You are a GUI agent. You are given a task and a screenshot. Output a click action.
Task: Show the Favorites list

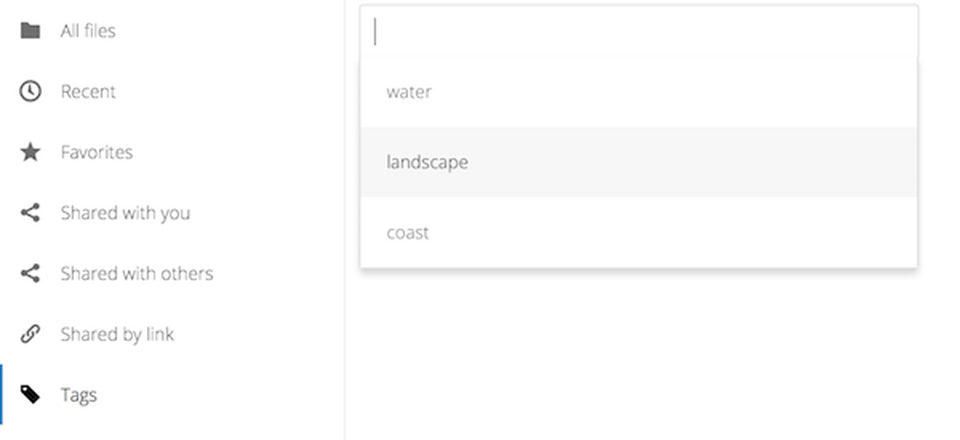[97, 152]
